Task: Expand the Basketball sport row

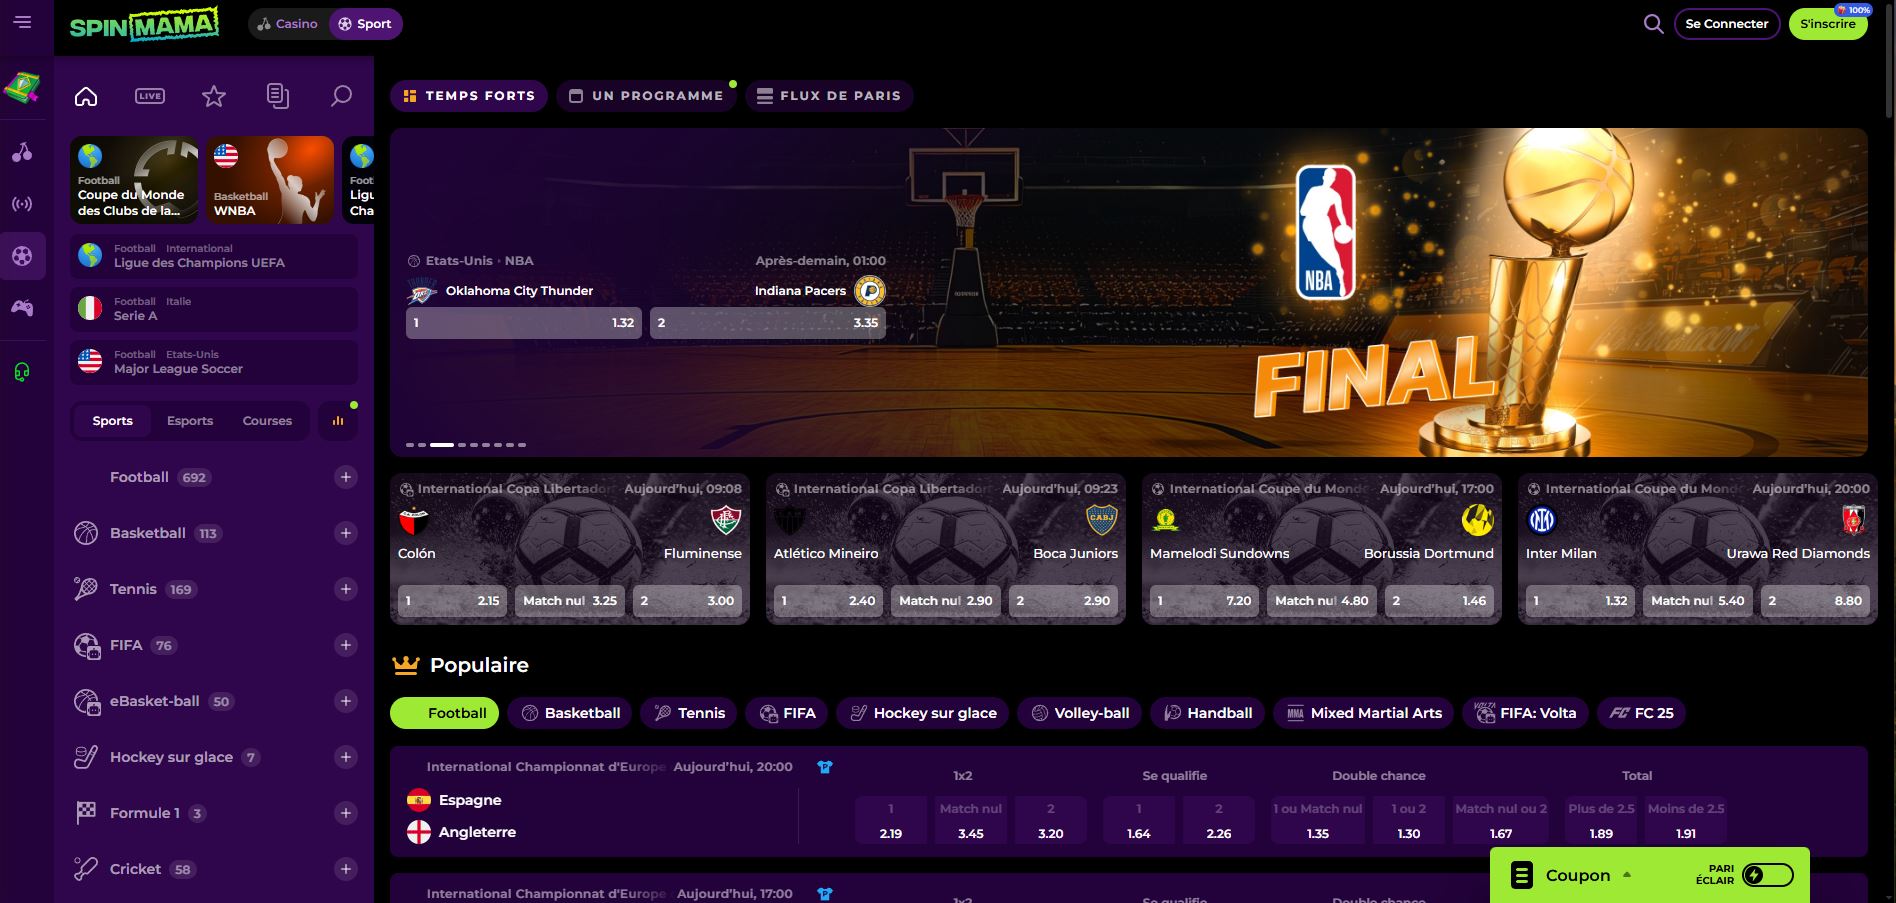Action: [x=345, y=533]
